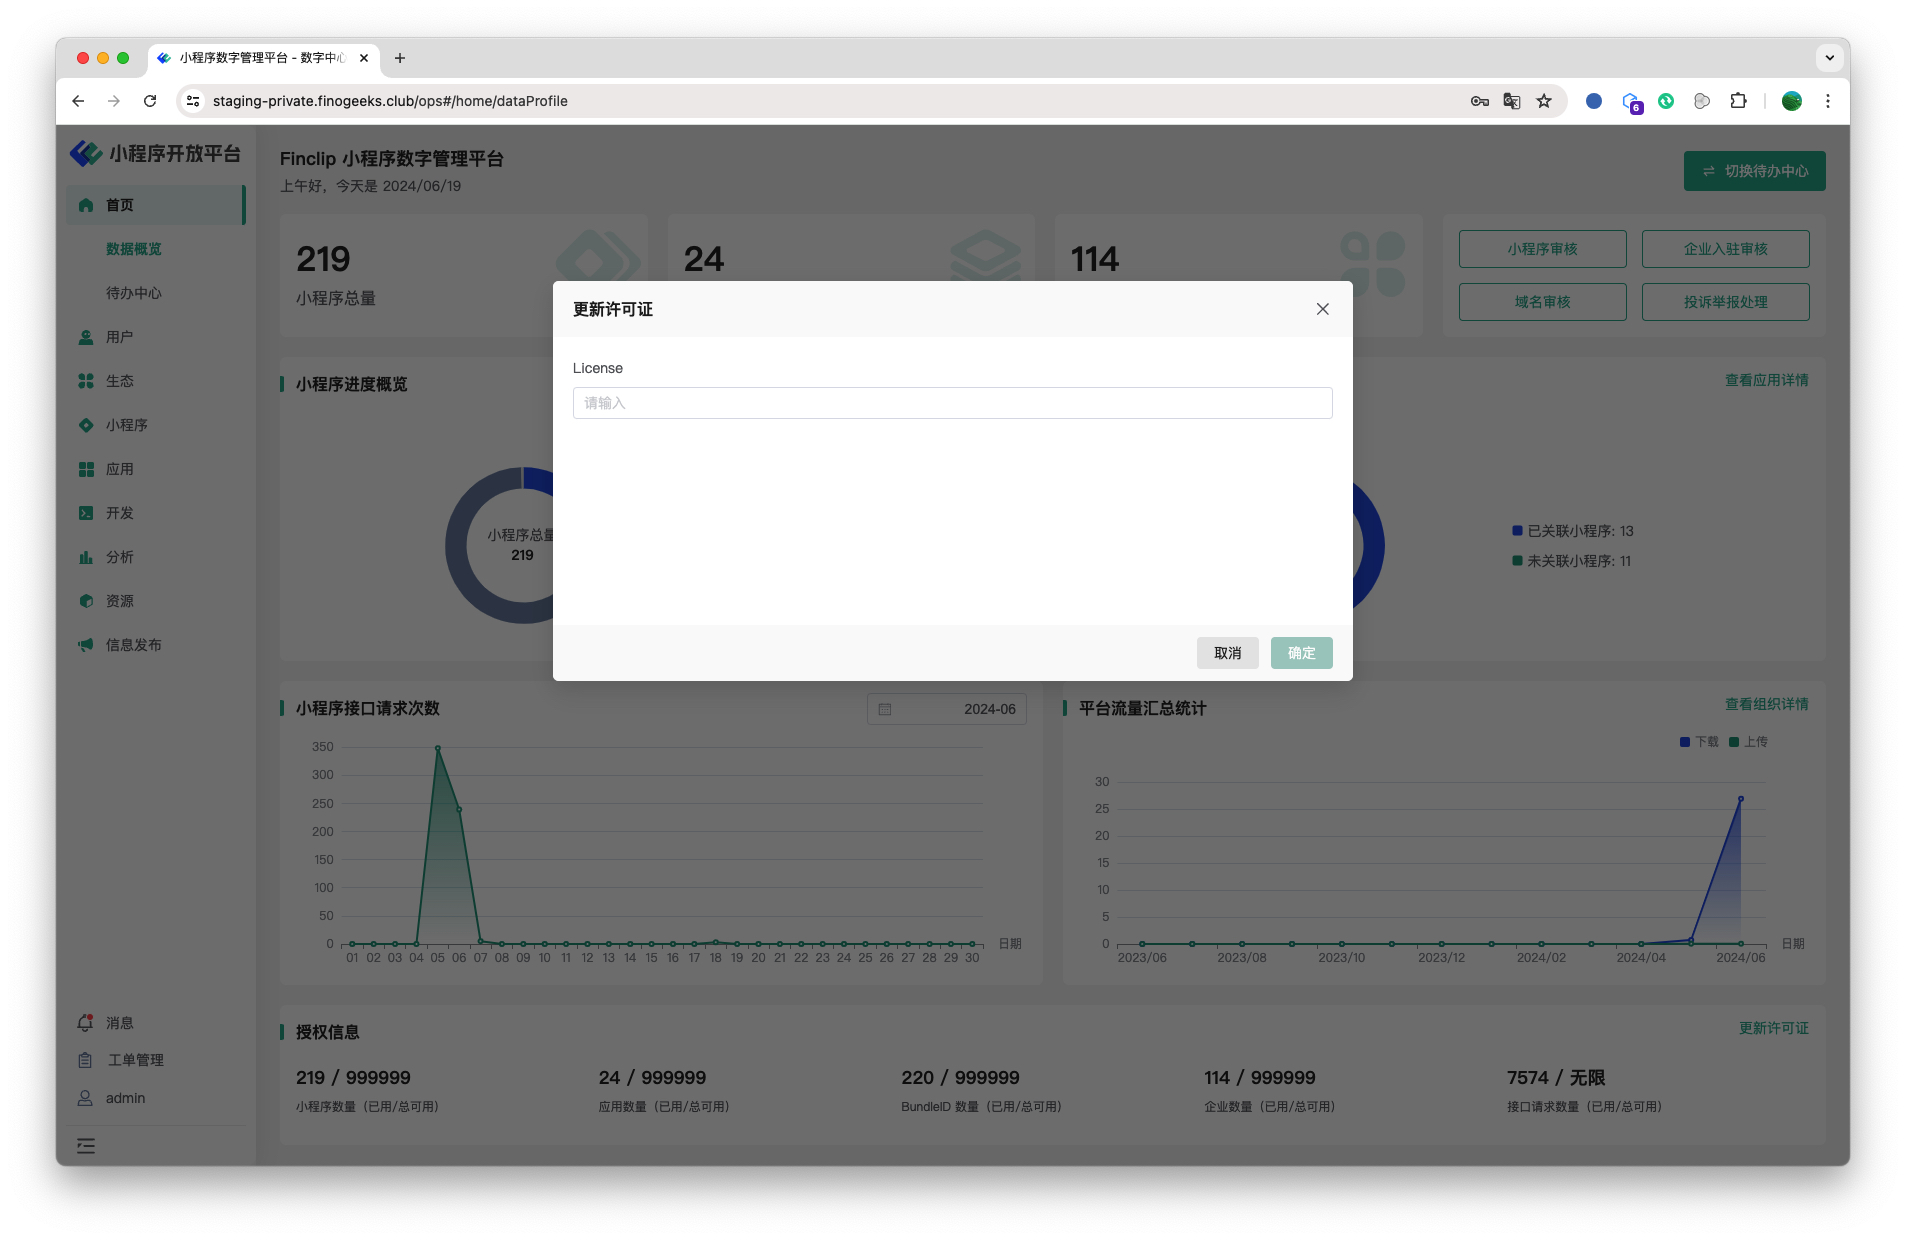The height and width of the screenshot is (1240, 1906).
Task: Click the License input field
Action: (x=951, y=403)
